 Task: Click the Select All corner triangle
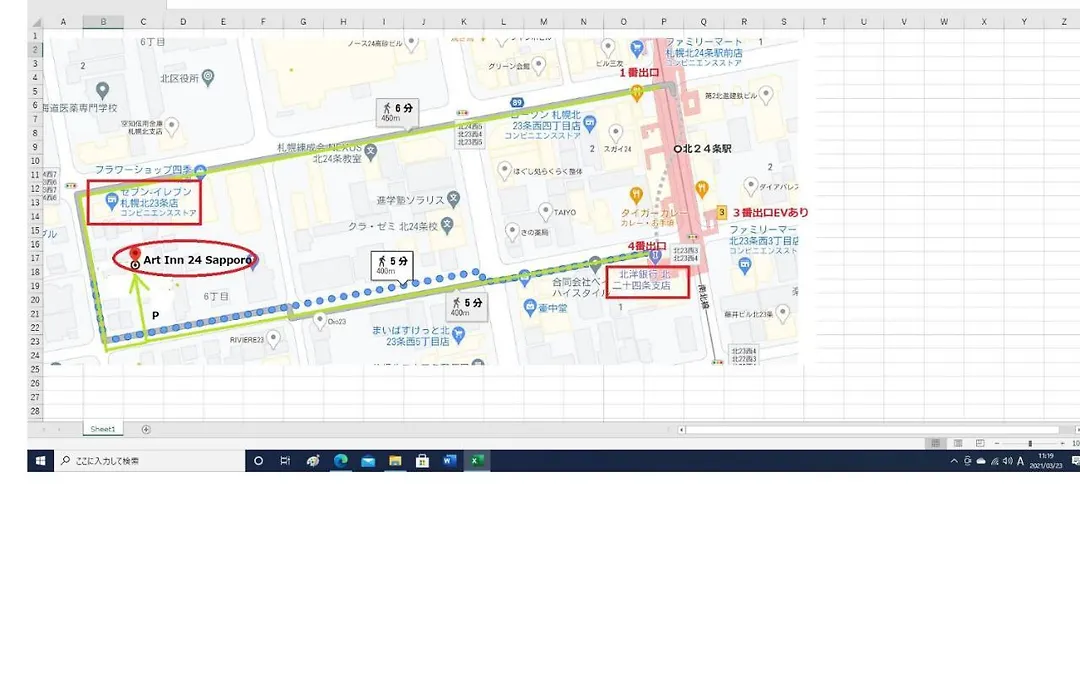pyautogui.click(x=36, y=22)
